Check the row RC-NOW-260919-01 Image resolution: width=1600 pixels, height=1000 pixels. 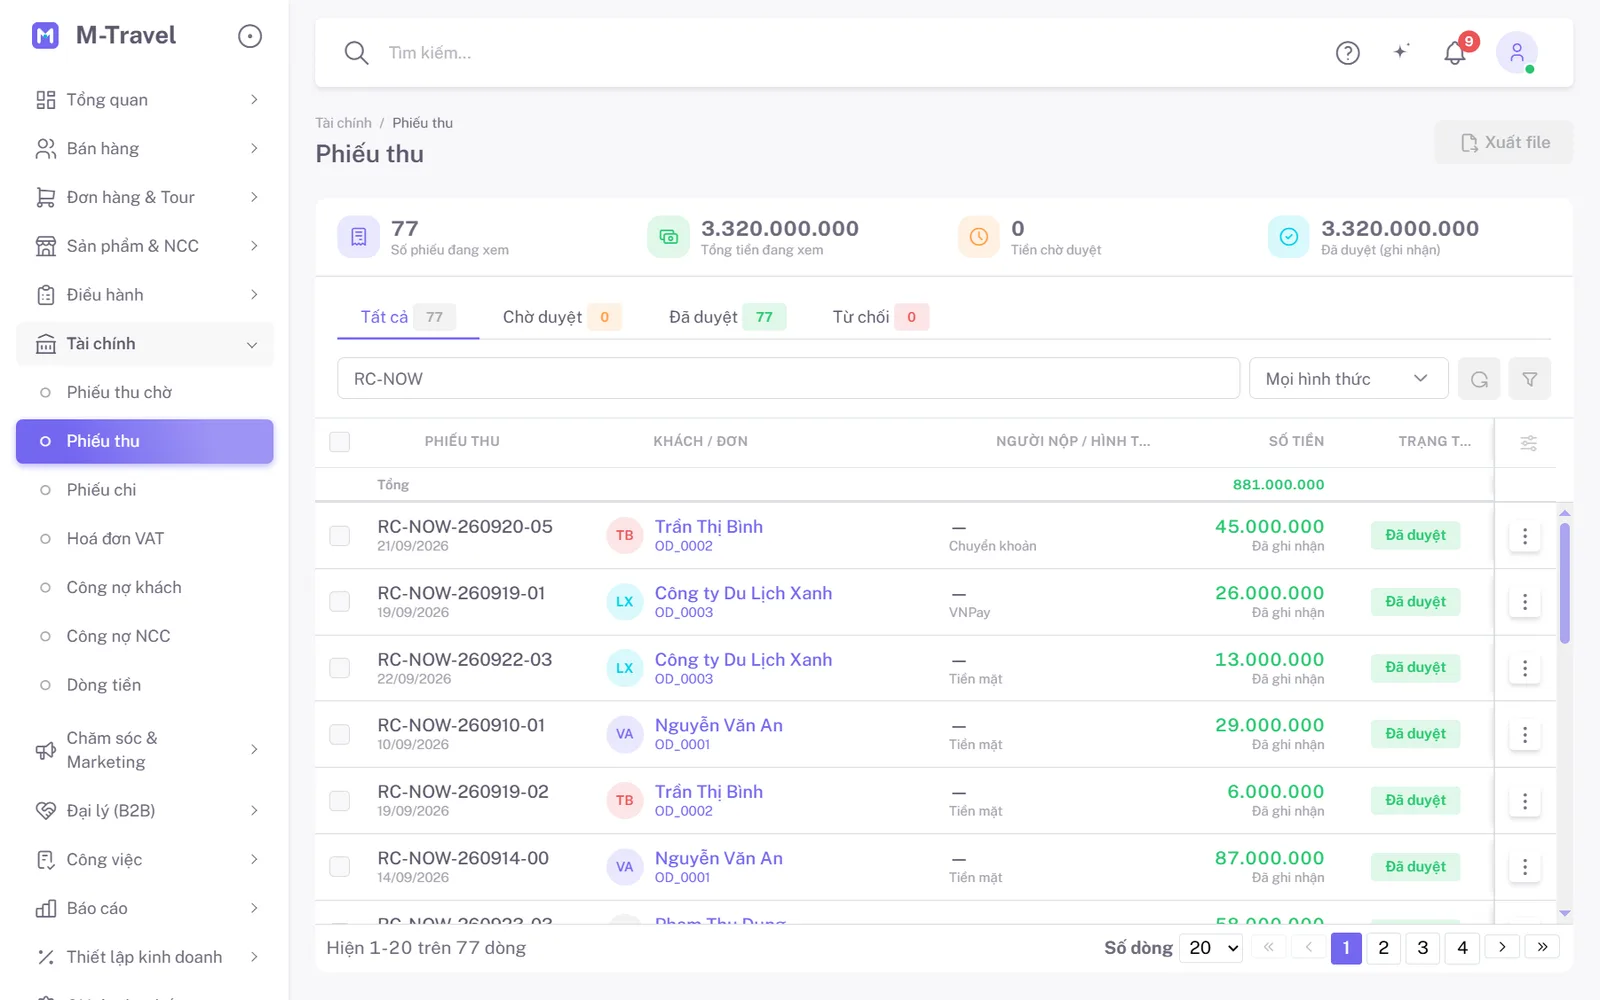tap(340, 602)
